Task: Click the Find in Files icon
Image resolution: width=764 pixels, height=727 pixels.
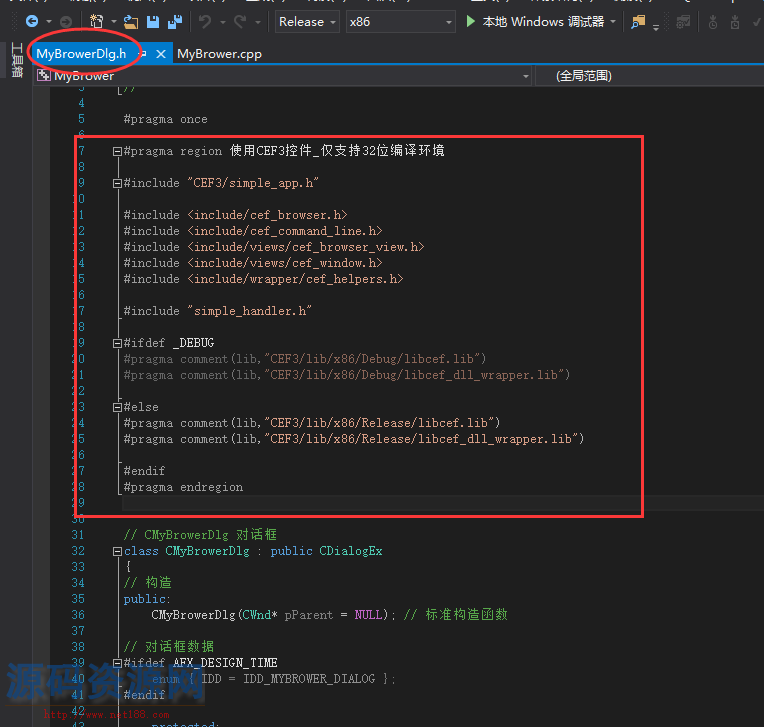Action: pos(638,22)
